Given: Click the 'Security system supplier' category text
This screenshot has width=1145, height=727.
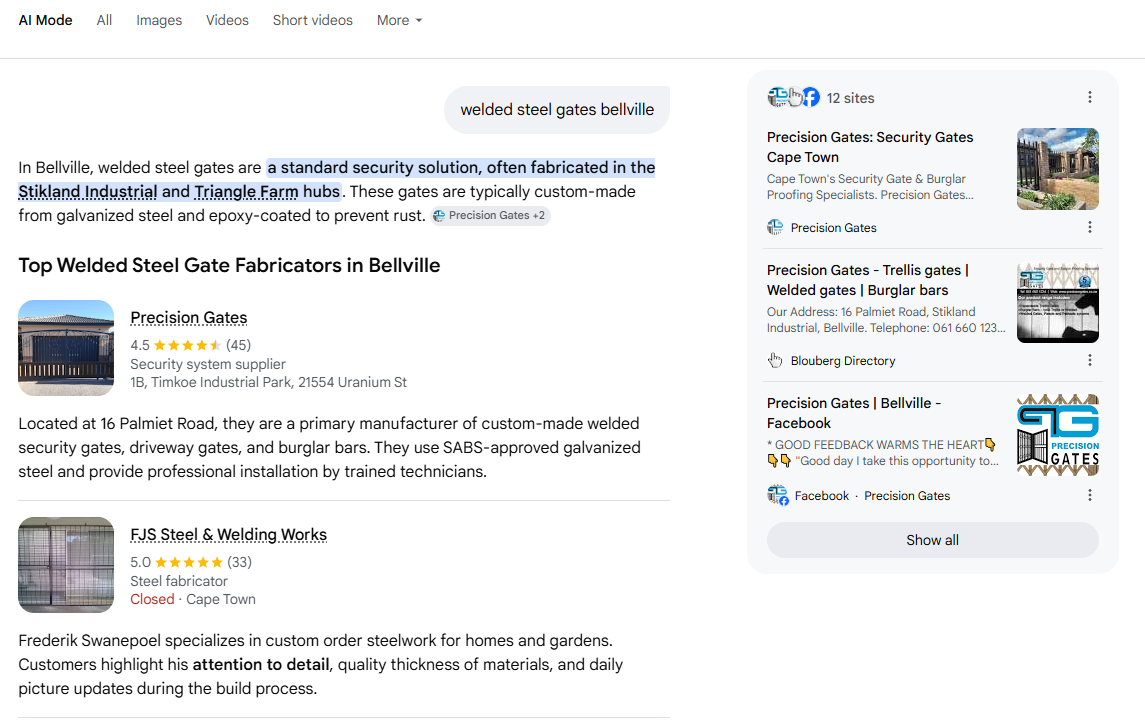Looking at the screenshot, I should [208, 364].
